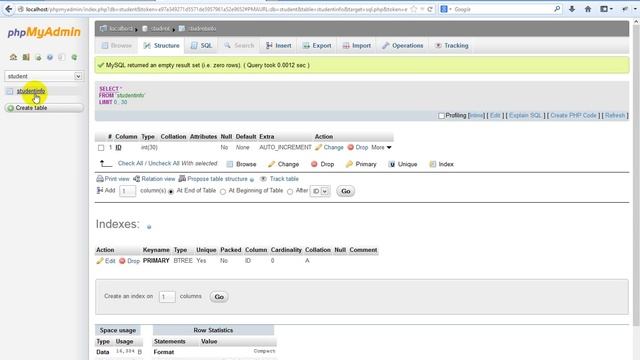Viewport: 640px width, 360px height.
Task: Click the browser address bar URL
Action: (216, 9)
